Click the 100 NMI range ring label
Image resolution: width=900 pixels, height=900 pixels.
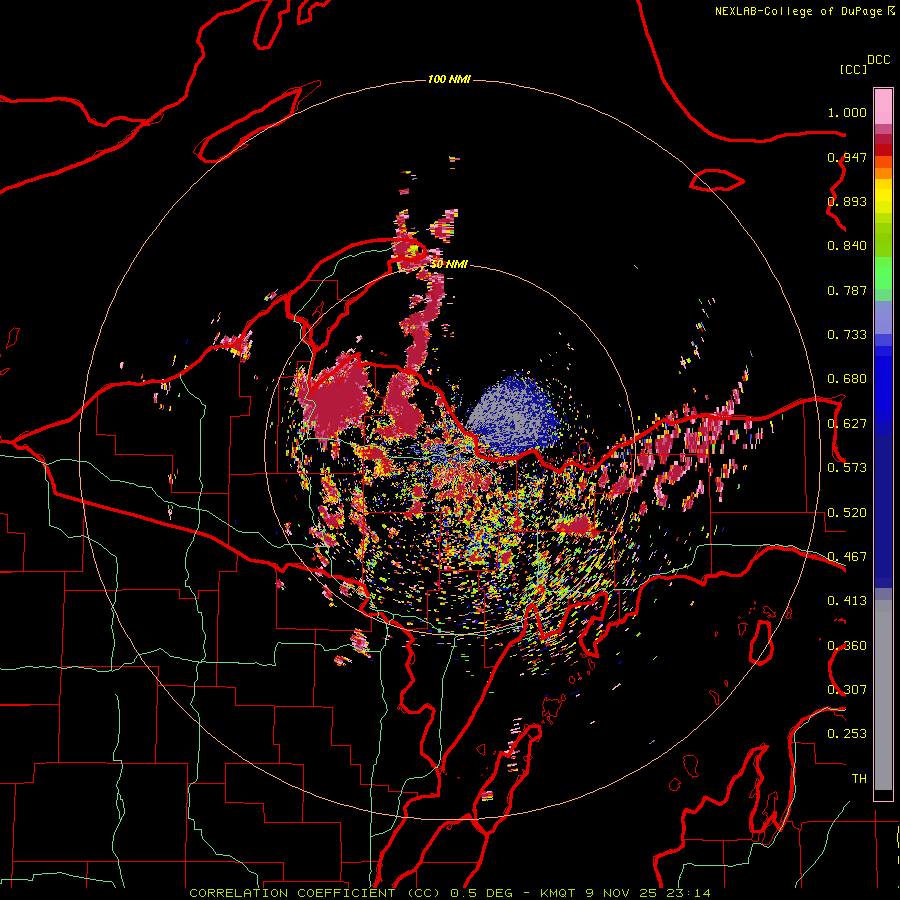pos(449,79)
